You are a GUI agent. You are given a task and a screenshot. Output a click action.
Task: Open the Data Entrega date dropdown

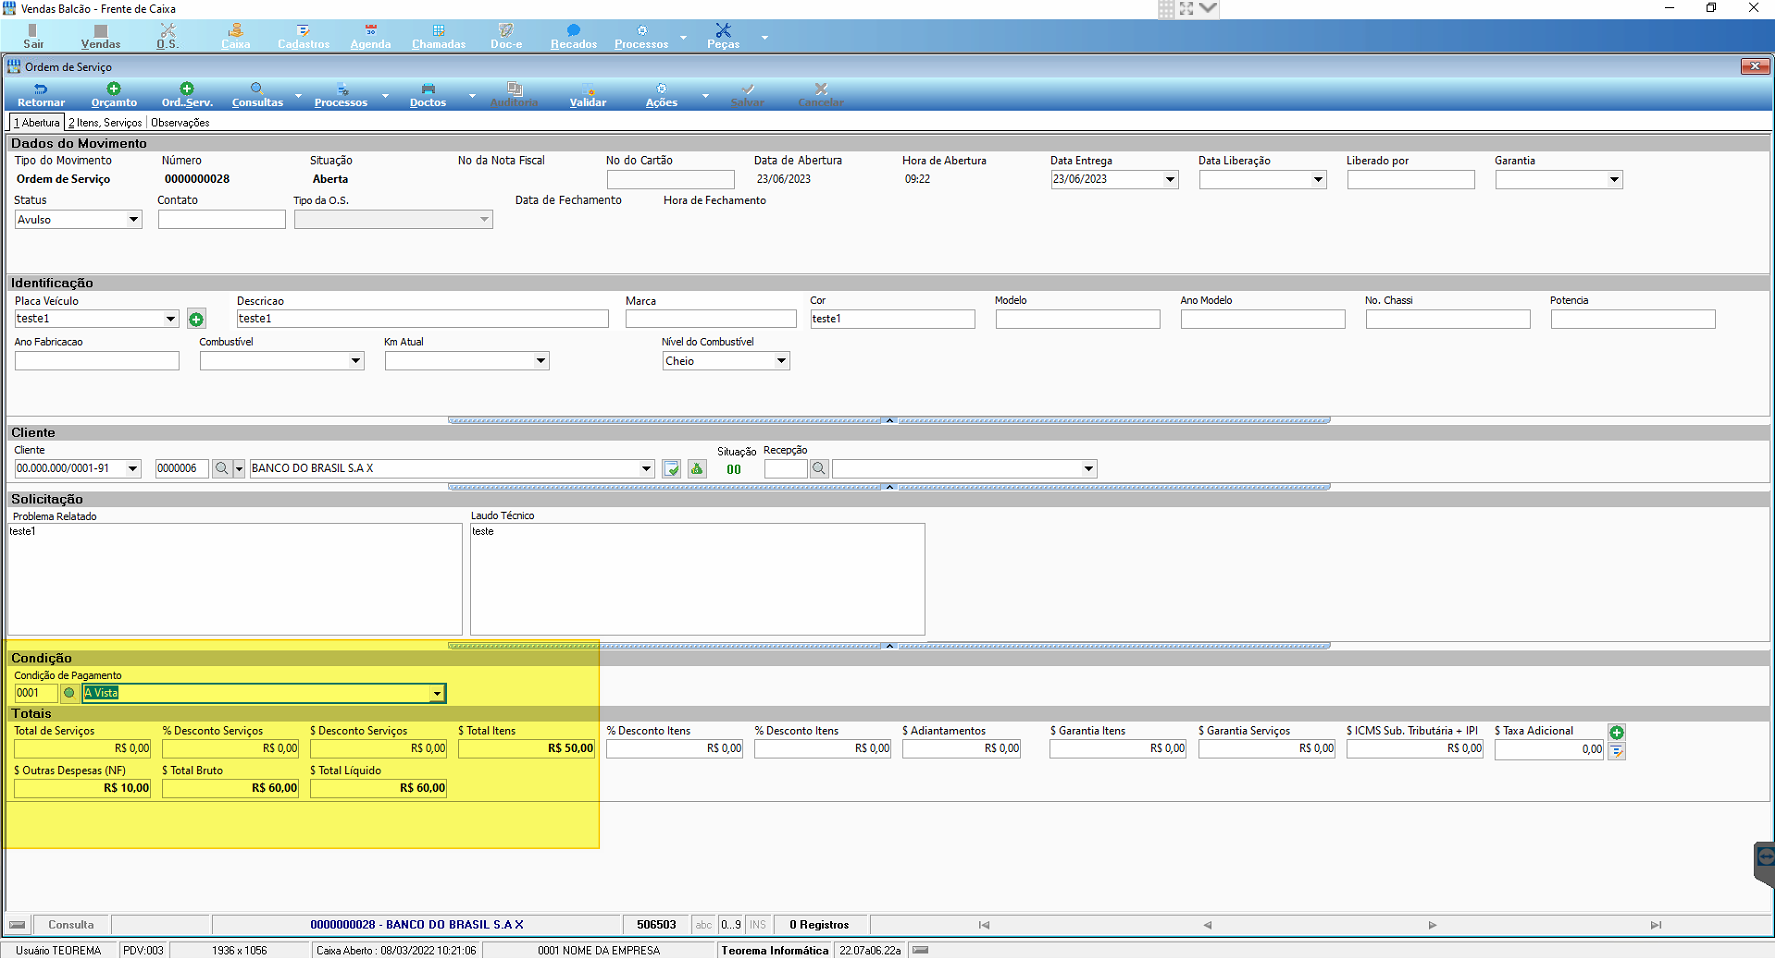click(1170, 180)
